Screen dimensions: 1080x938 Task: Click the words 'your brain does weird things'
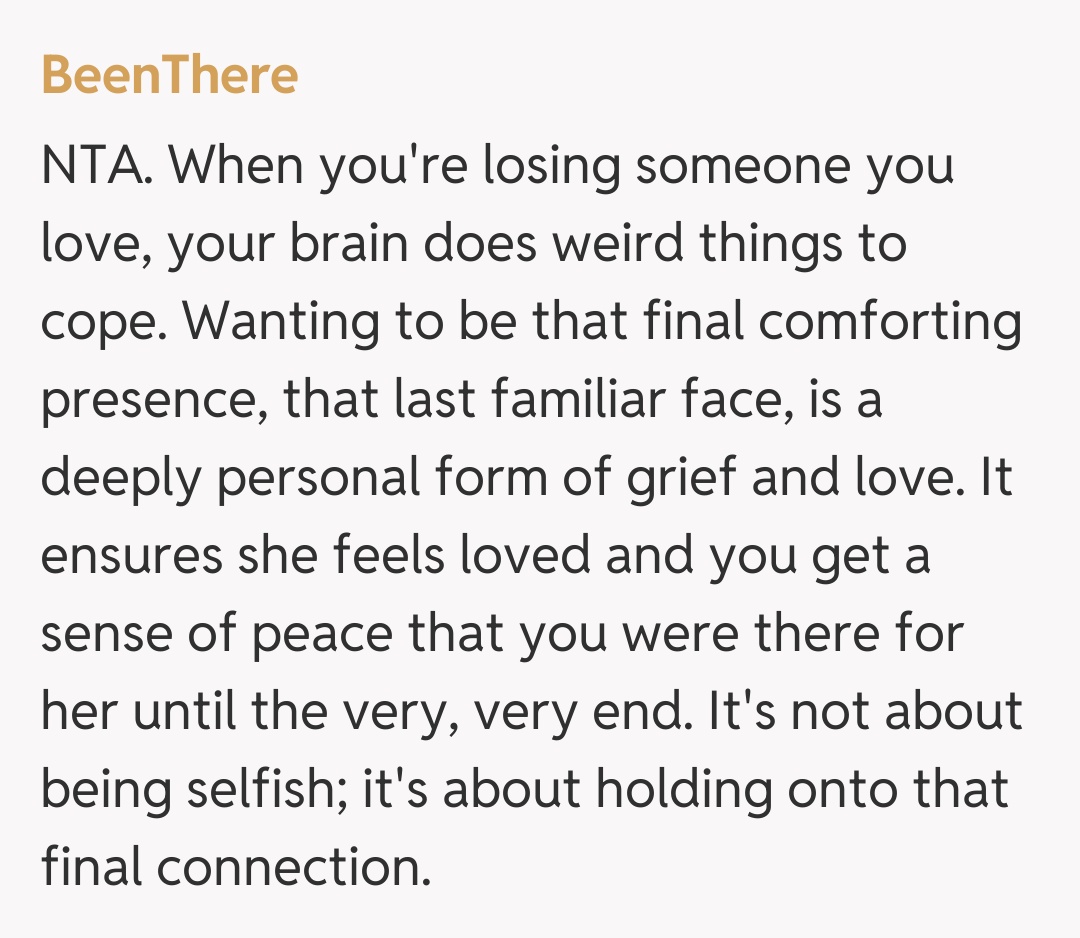click(505, 244)
